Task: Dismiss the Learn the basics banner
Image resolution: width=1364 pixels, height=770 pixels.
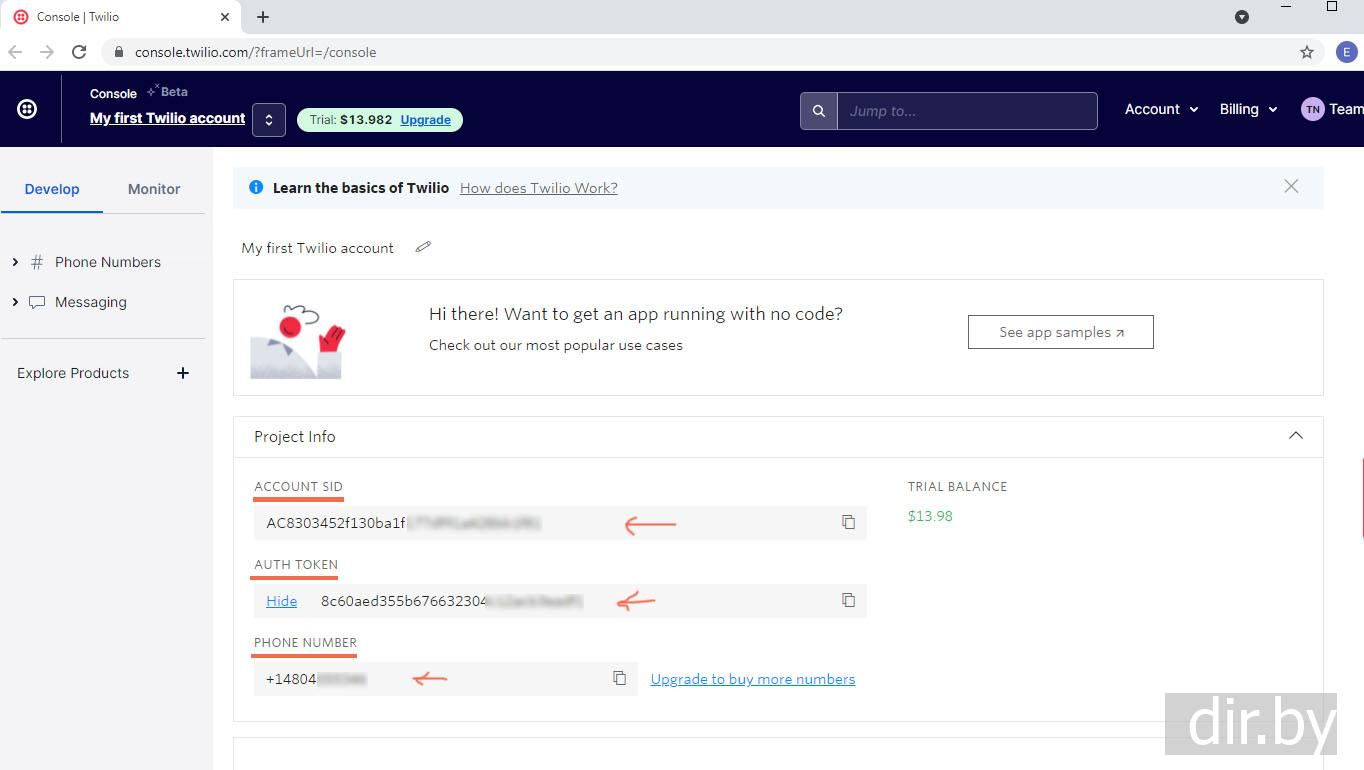Action: point(1291,186)
